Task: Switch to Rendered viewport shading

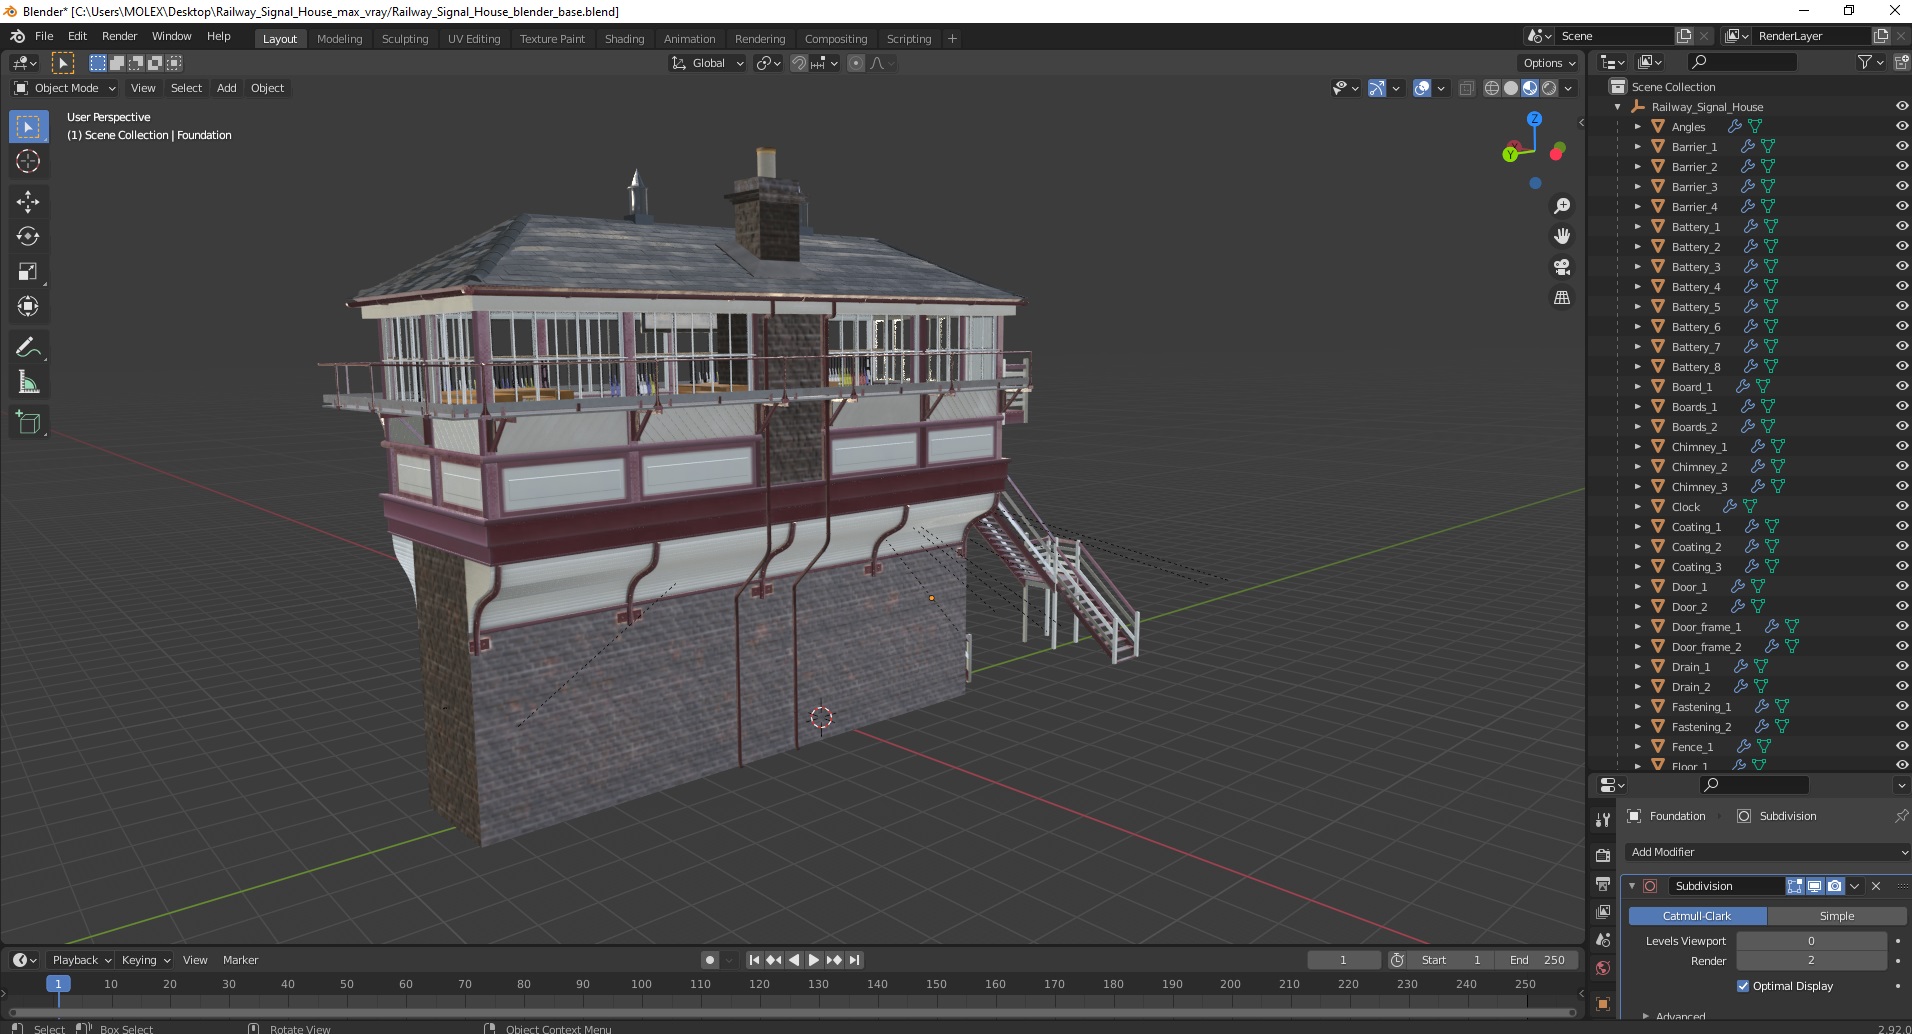Action: pos(1549,88)
